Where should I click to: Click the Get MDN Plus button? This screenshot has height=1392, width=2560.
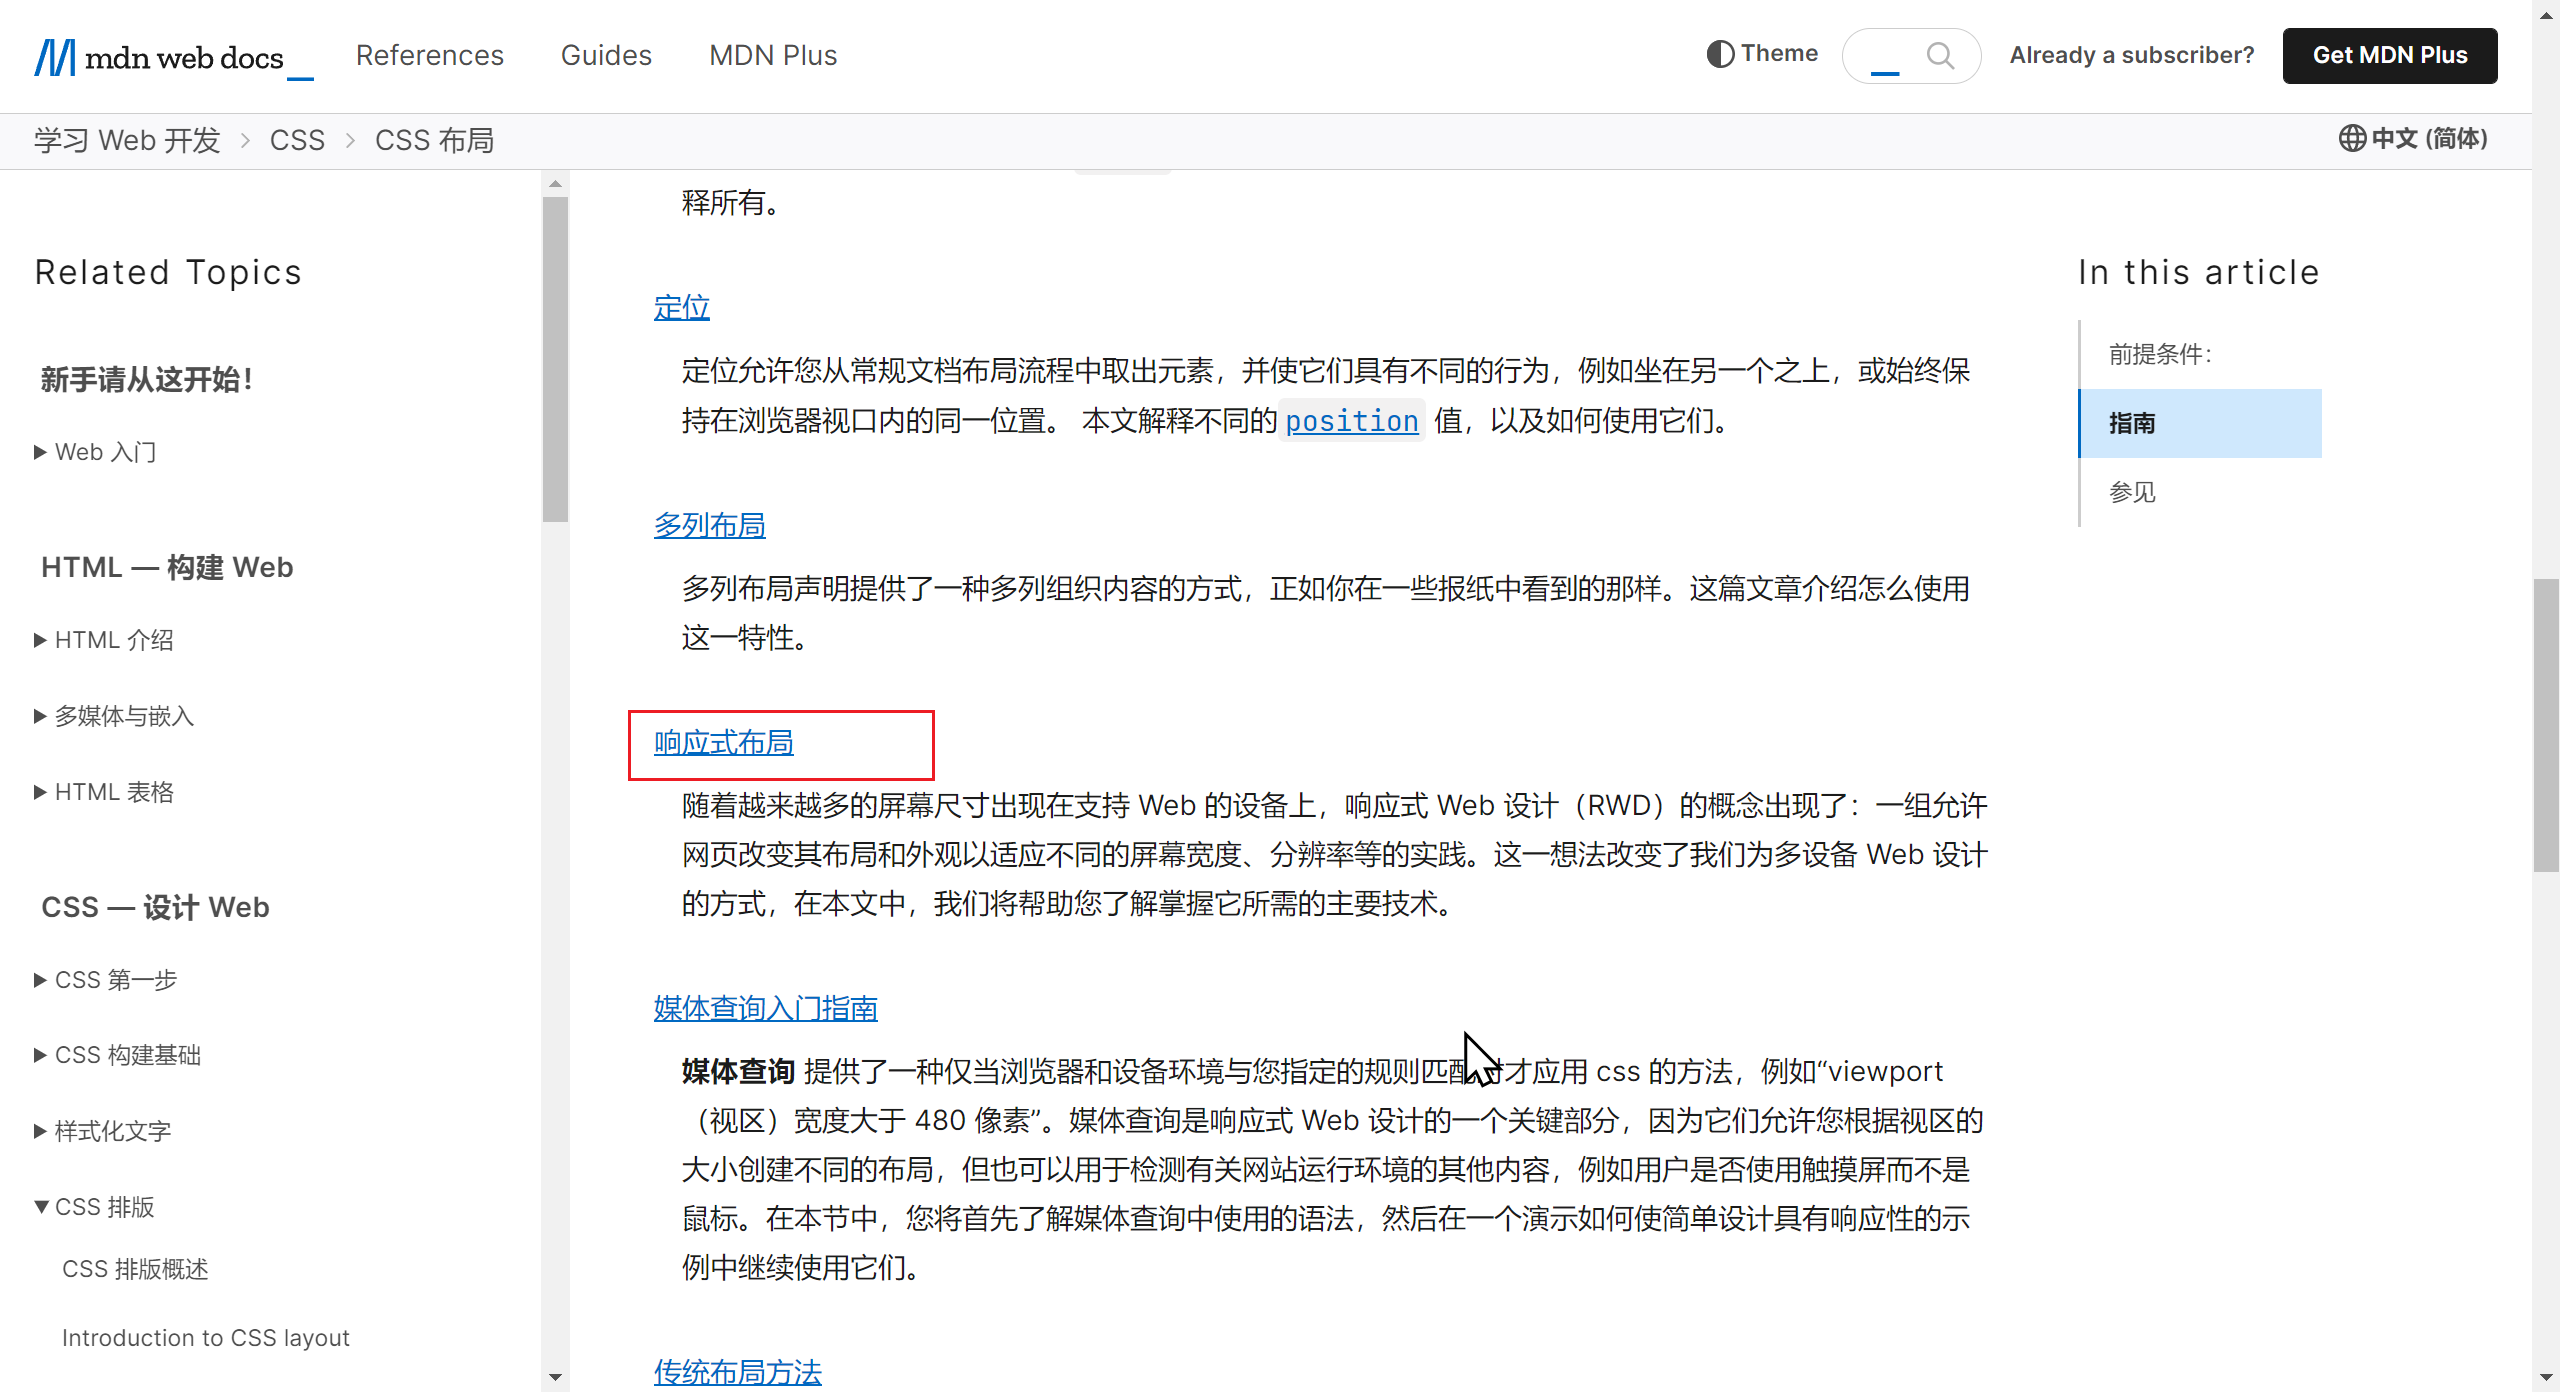[x=2389, y=56]
